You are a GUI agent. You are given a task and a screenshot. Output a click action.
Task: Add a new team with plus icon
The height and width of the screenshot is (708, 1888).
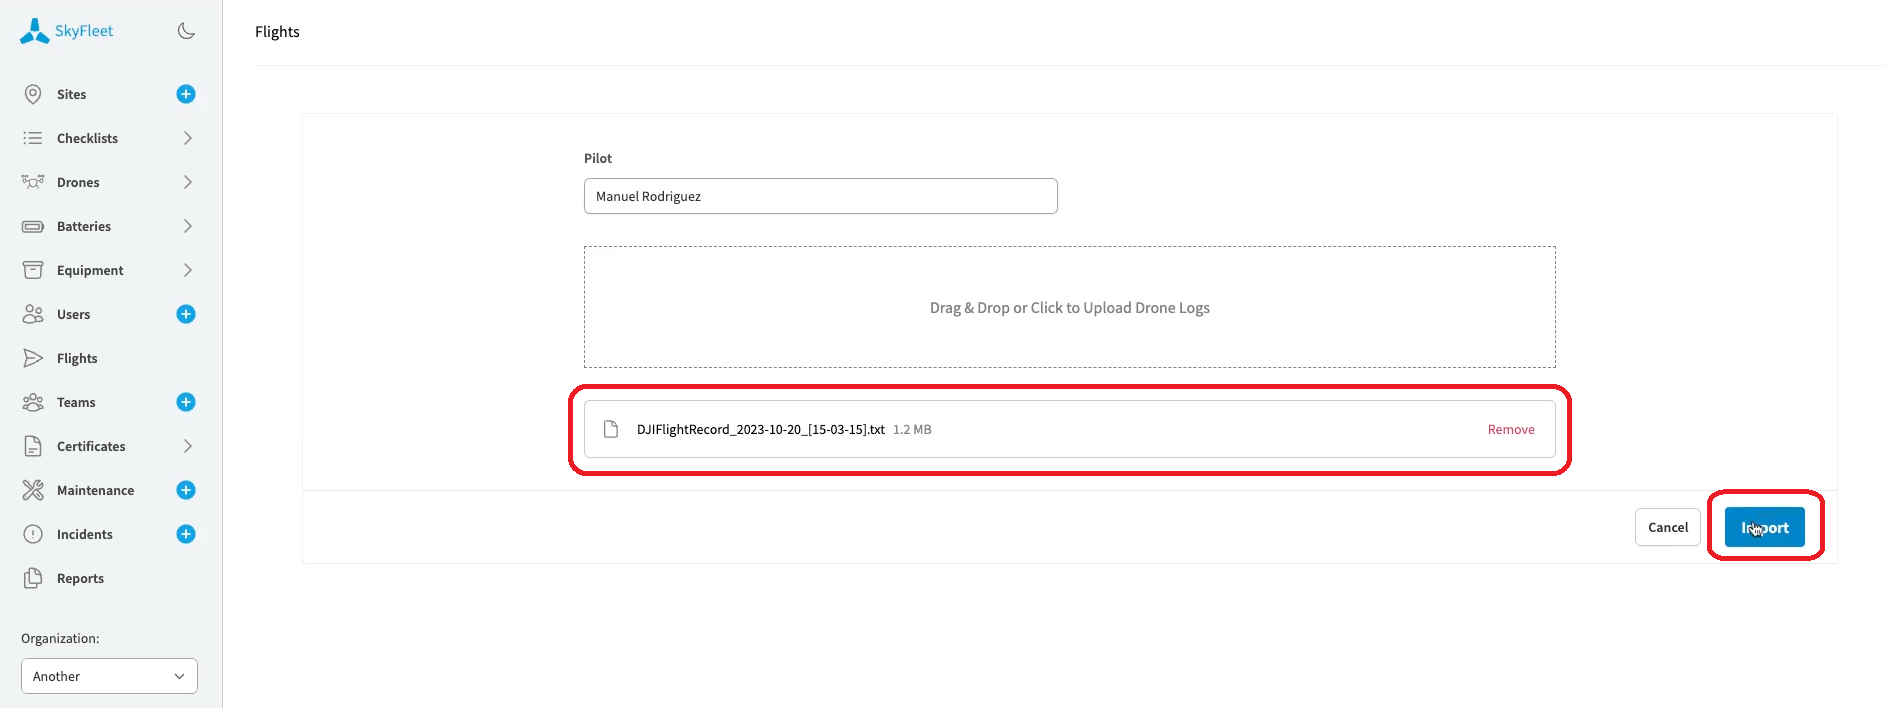[x=186, y=402]
